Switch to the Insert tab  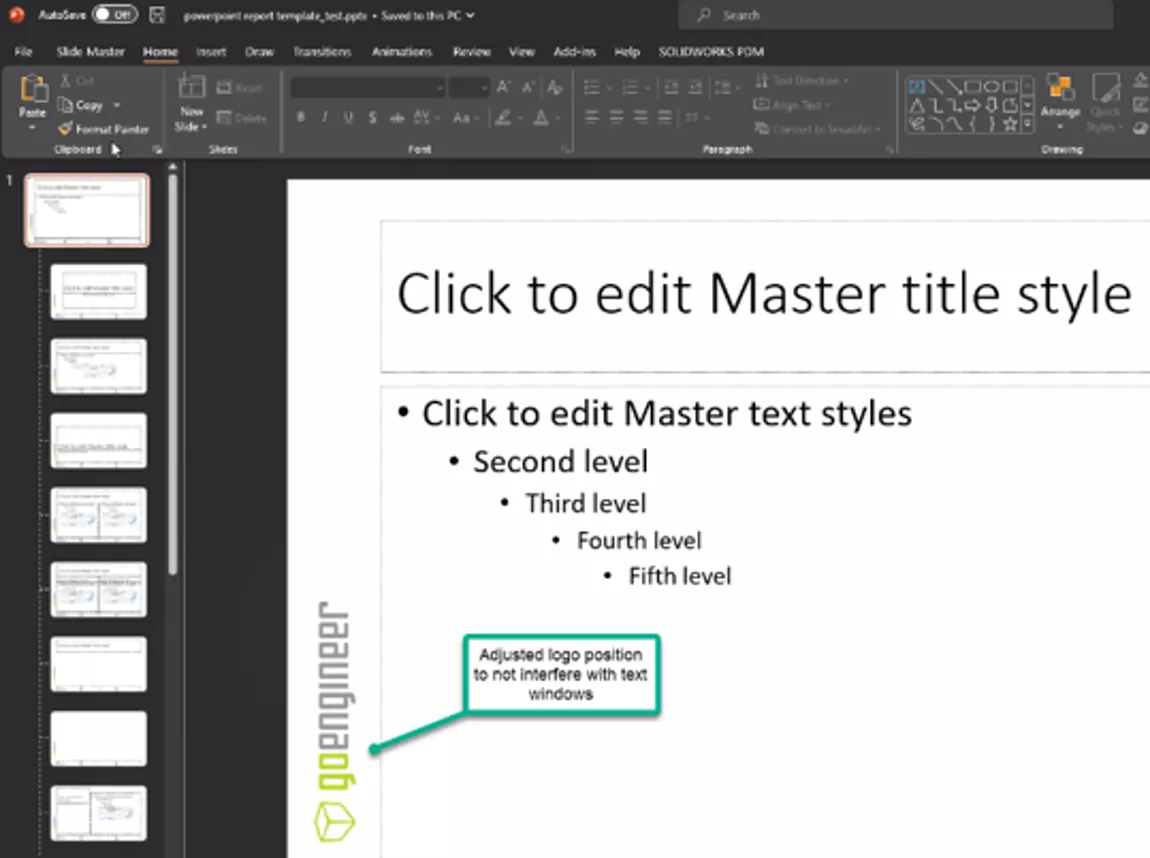211,51
